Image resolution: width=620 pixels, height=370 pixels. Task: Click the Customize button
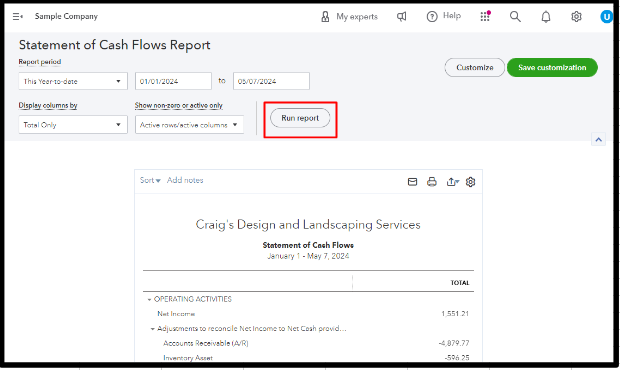[474, 68]
